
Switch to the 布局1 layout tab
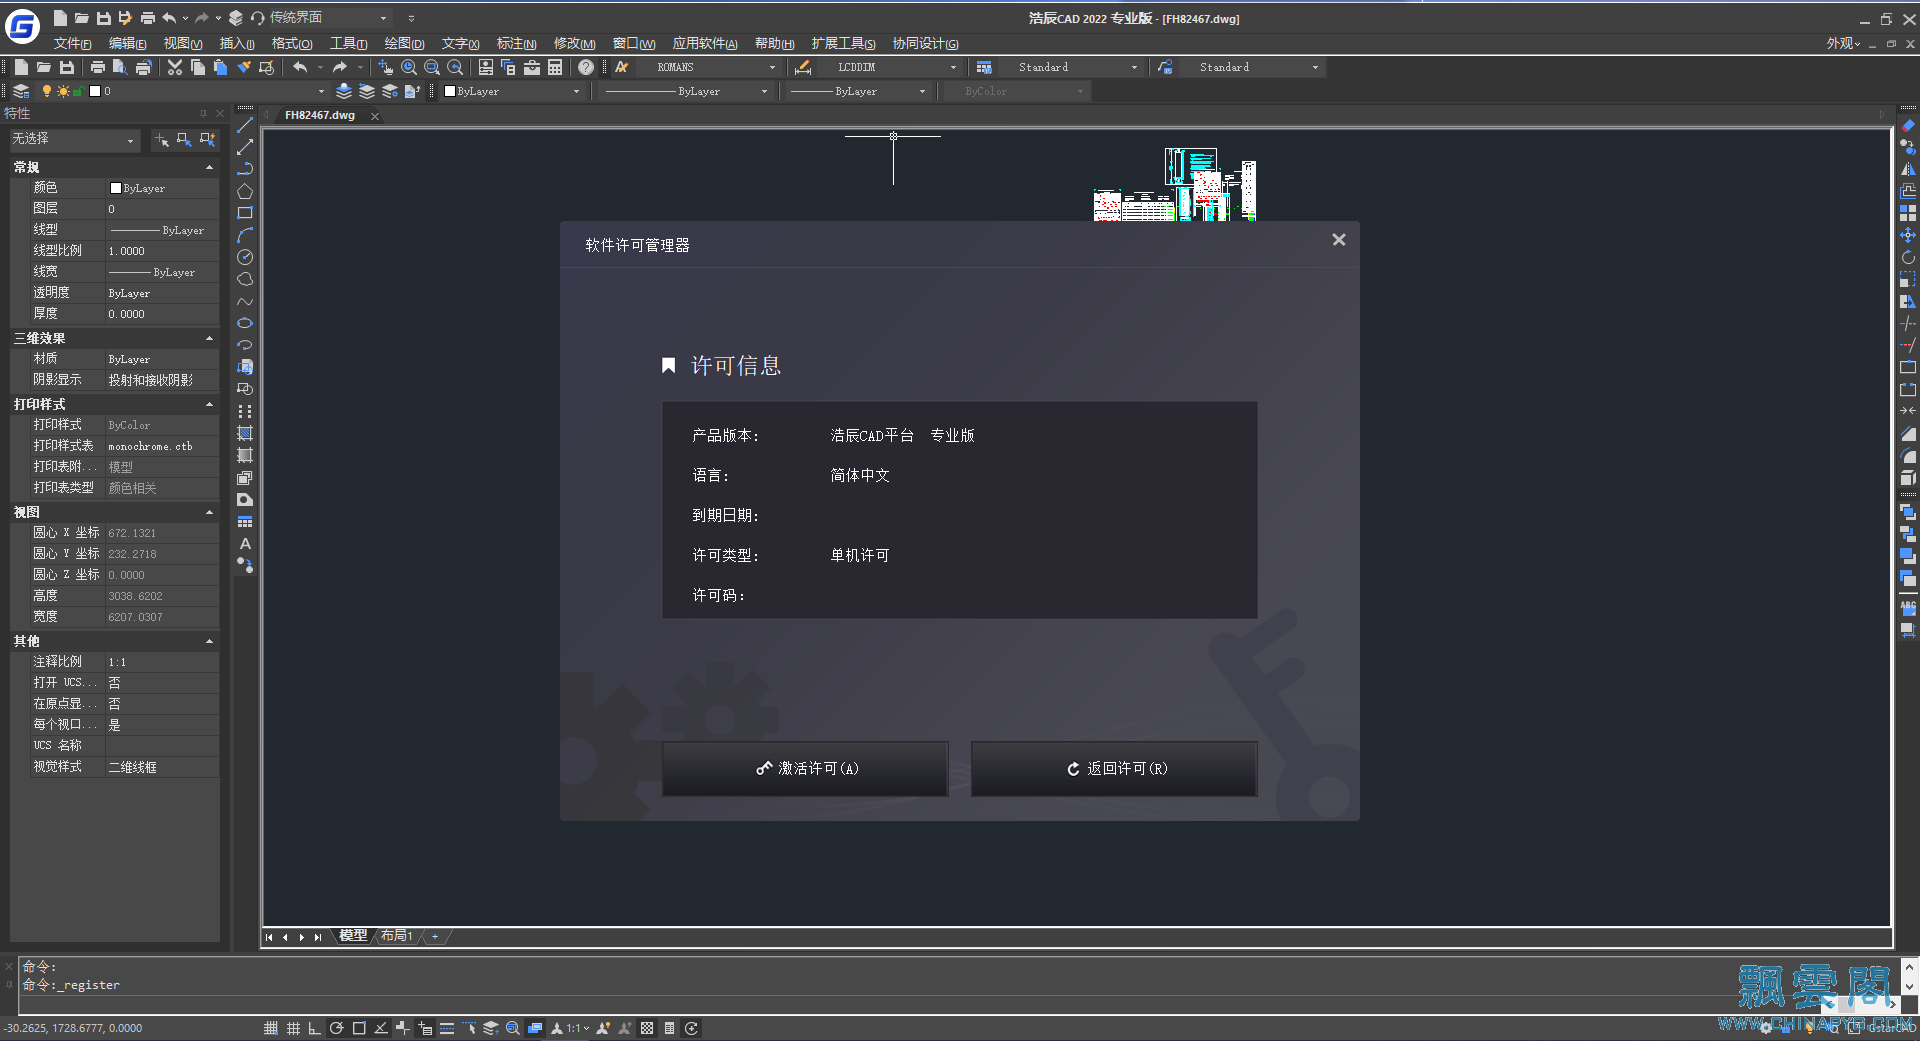click(397, 936)
